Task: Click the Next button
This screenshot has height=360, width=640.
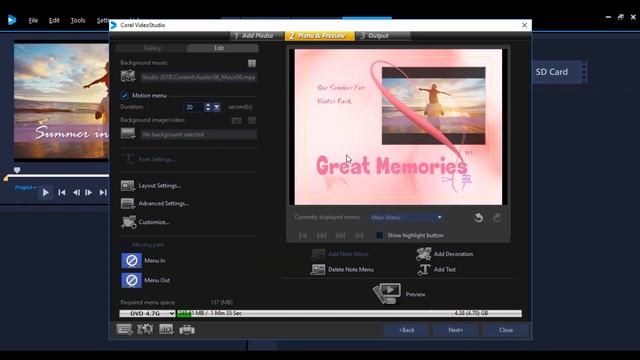Action: [456, 330]
